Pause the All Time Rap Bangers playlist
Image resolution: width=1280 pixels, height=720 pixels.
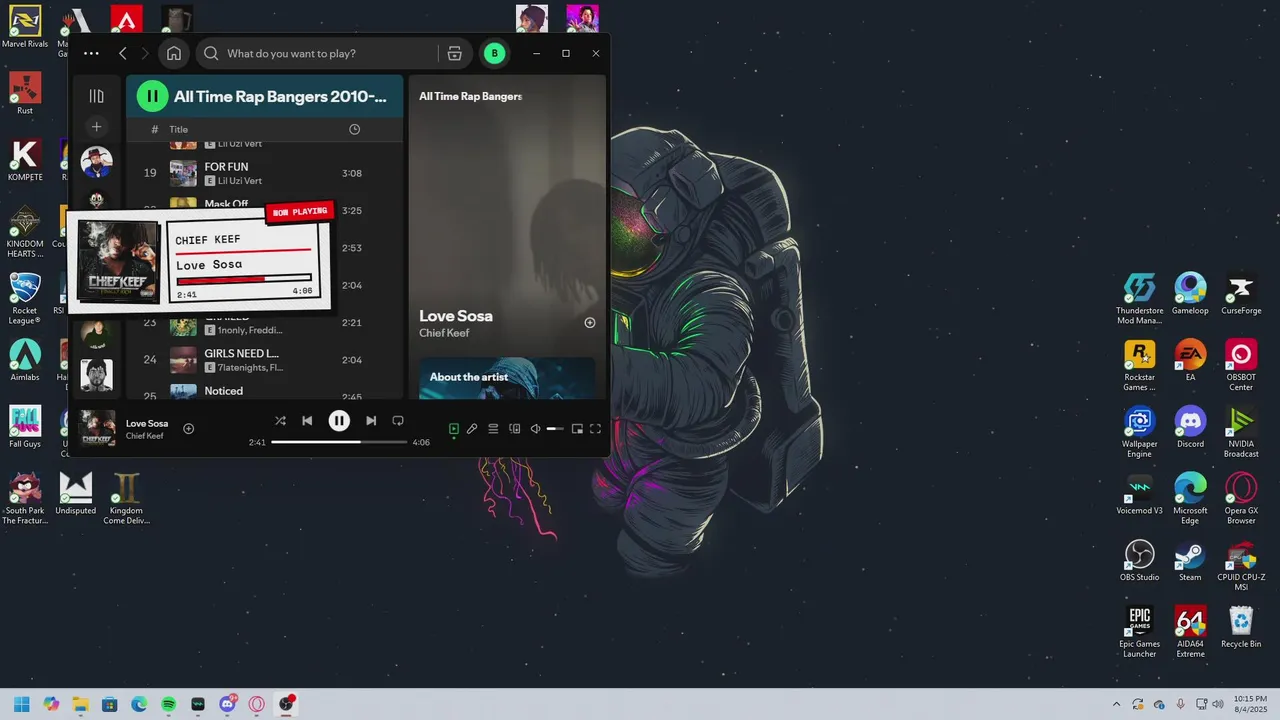point(152,96)
